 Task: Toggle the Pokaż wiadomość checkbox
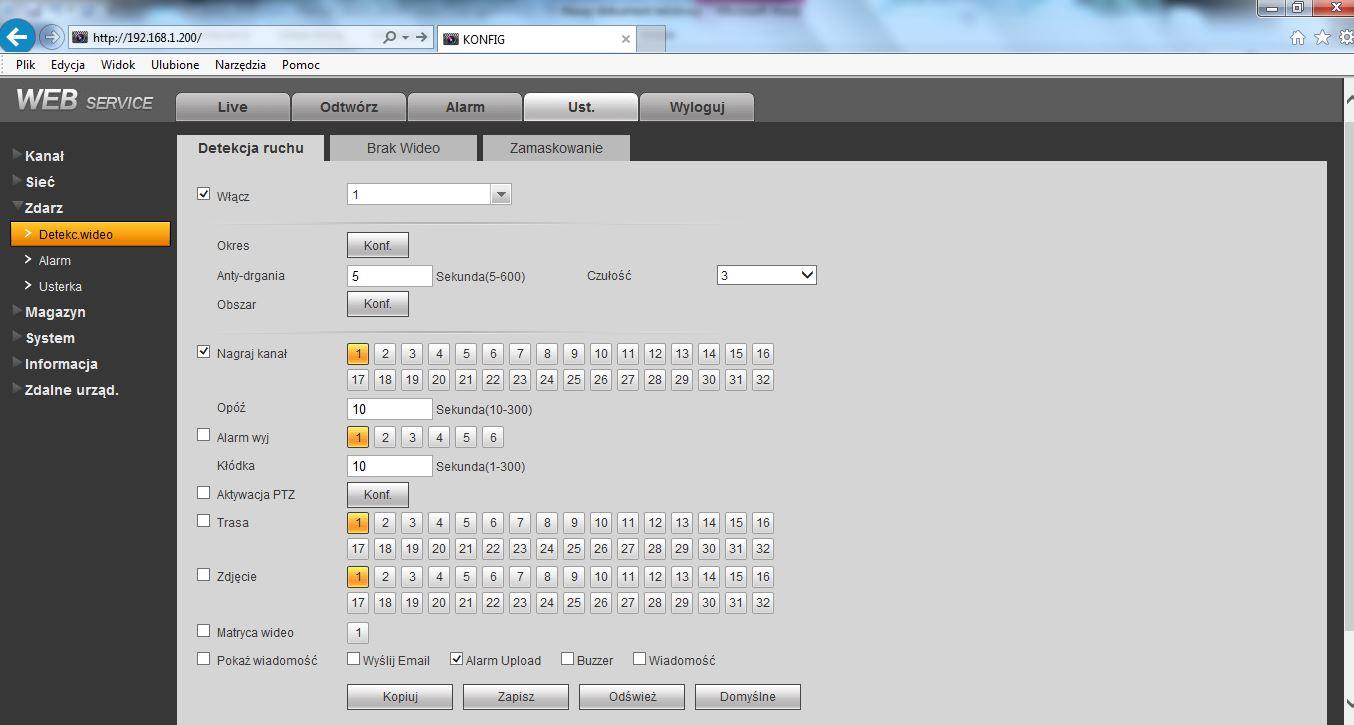[x=204, y=659]
